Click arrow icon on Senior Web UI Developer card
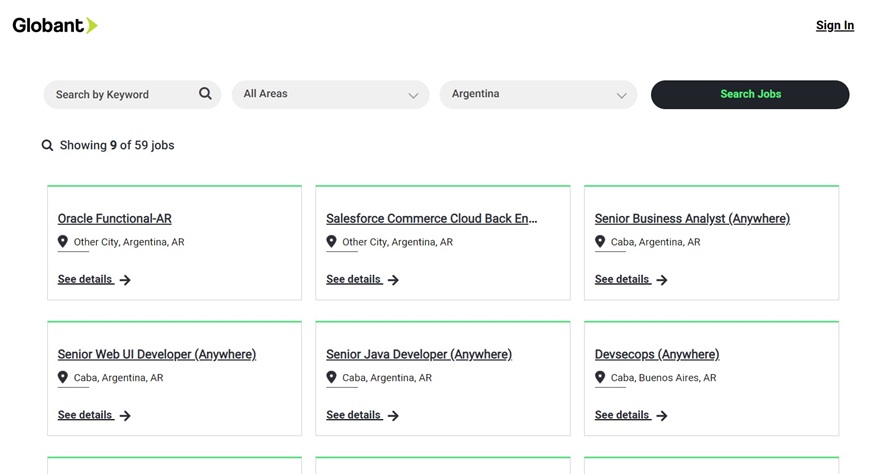The image size is (880, 474). (x=125, y=416)
